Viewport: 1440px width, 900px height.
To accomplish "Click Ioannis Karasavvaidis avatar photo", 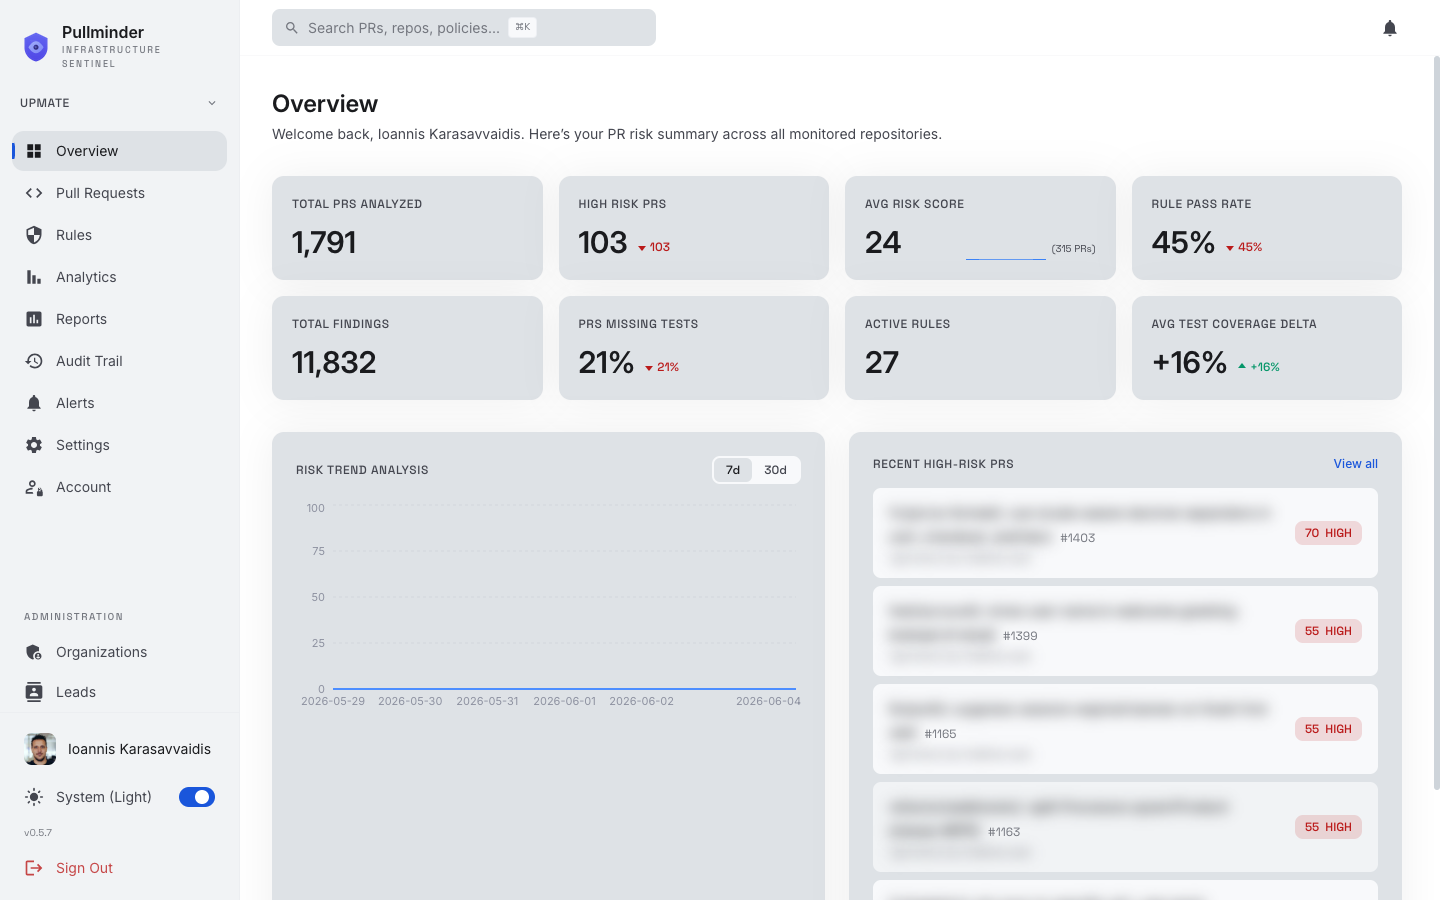I will 40,749.
